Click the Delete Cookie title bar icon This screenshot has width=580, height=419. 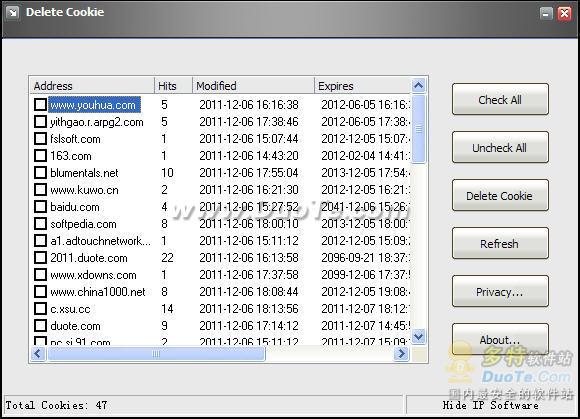[13, 13]
